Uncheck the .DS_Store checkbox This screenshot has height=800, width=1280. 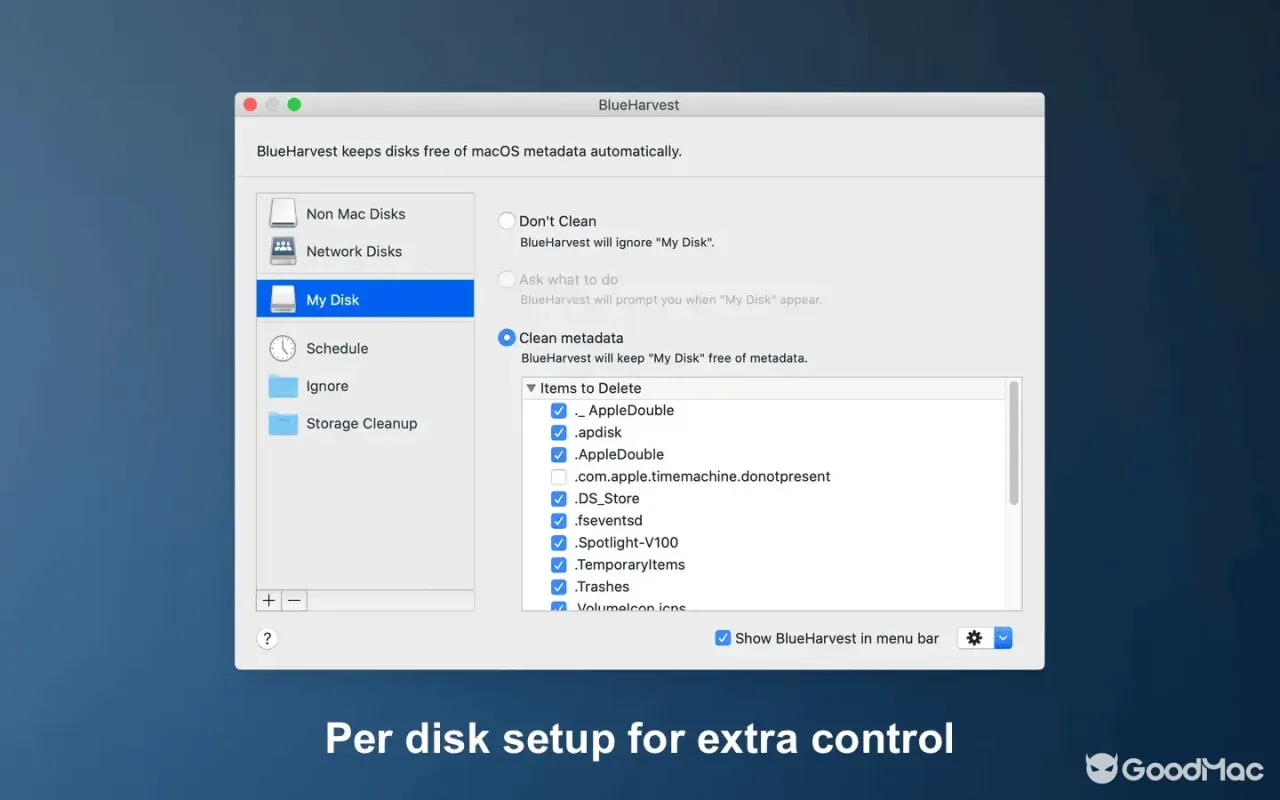click(x=559, y=499)
